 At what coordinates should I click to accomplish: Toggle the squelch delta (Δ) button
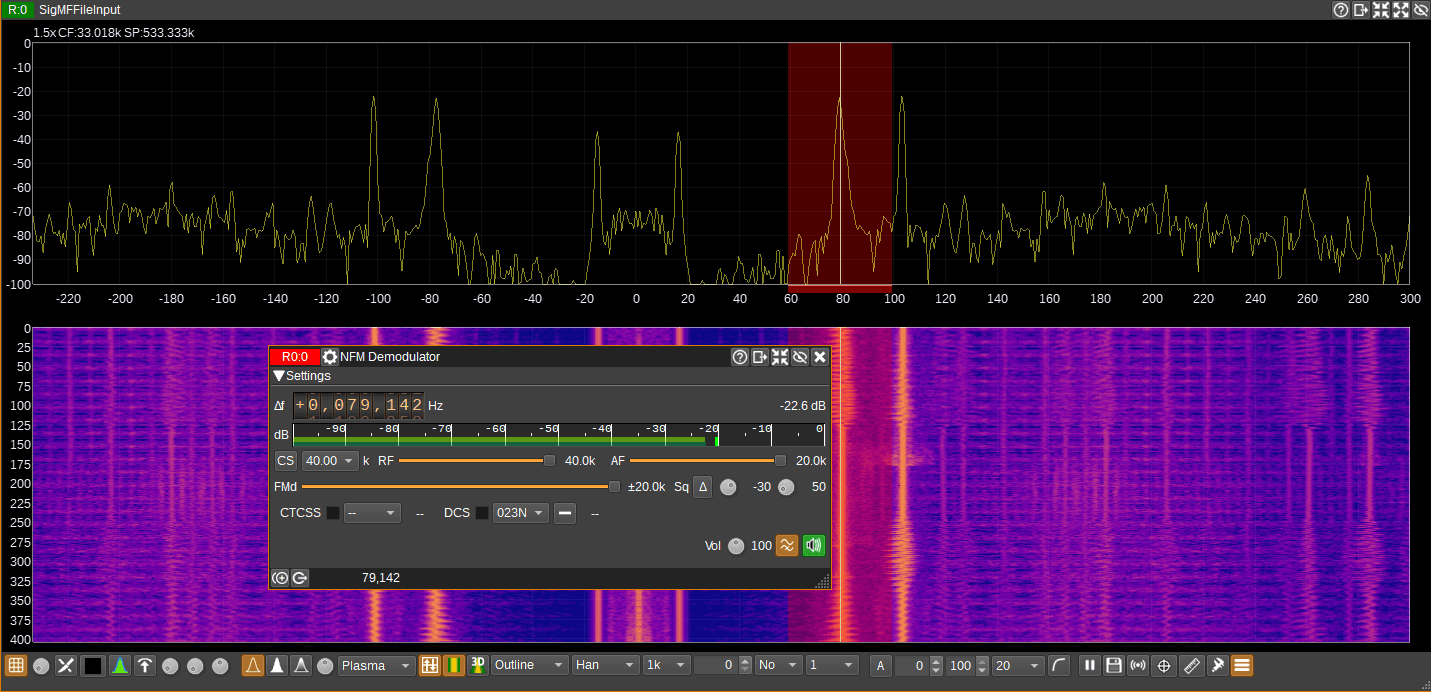tap(703, 487)
